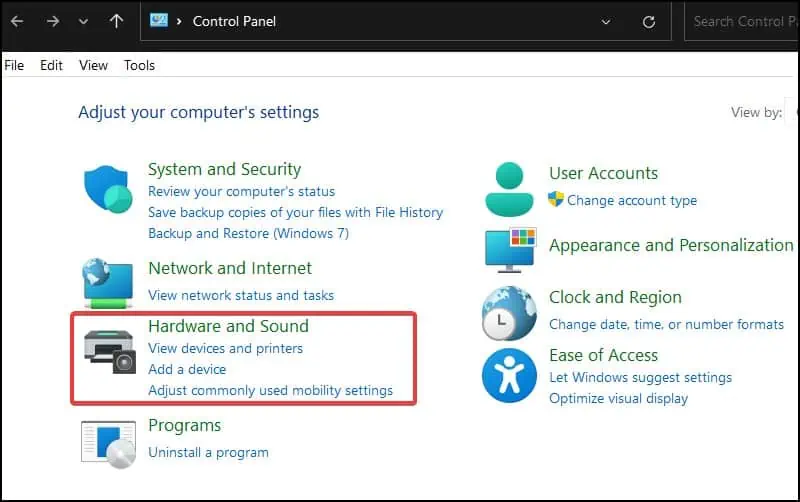Click the Appearance and Personalization monitor icon
This screenshot has height=502, width=800.
click(x=510, y=250)
